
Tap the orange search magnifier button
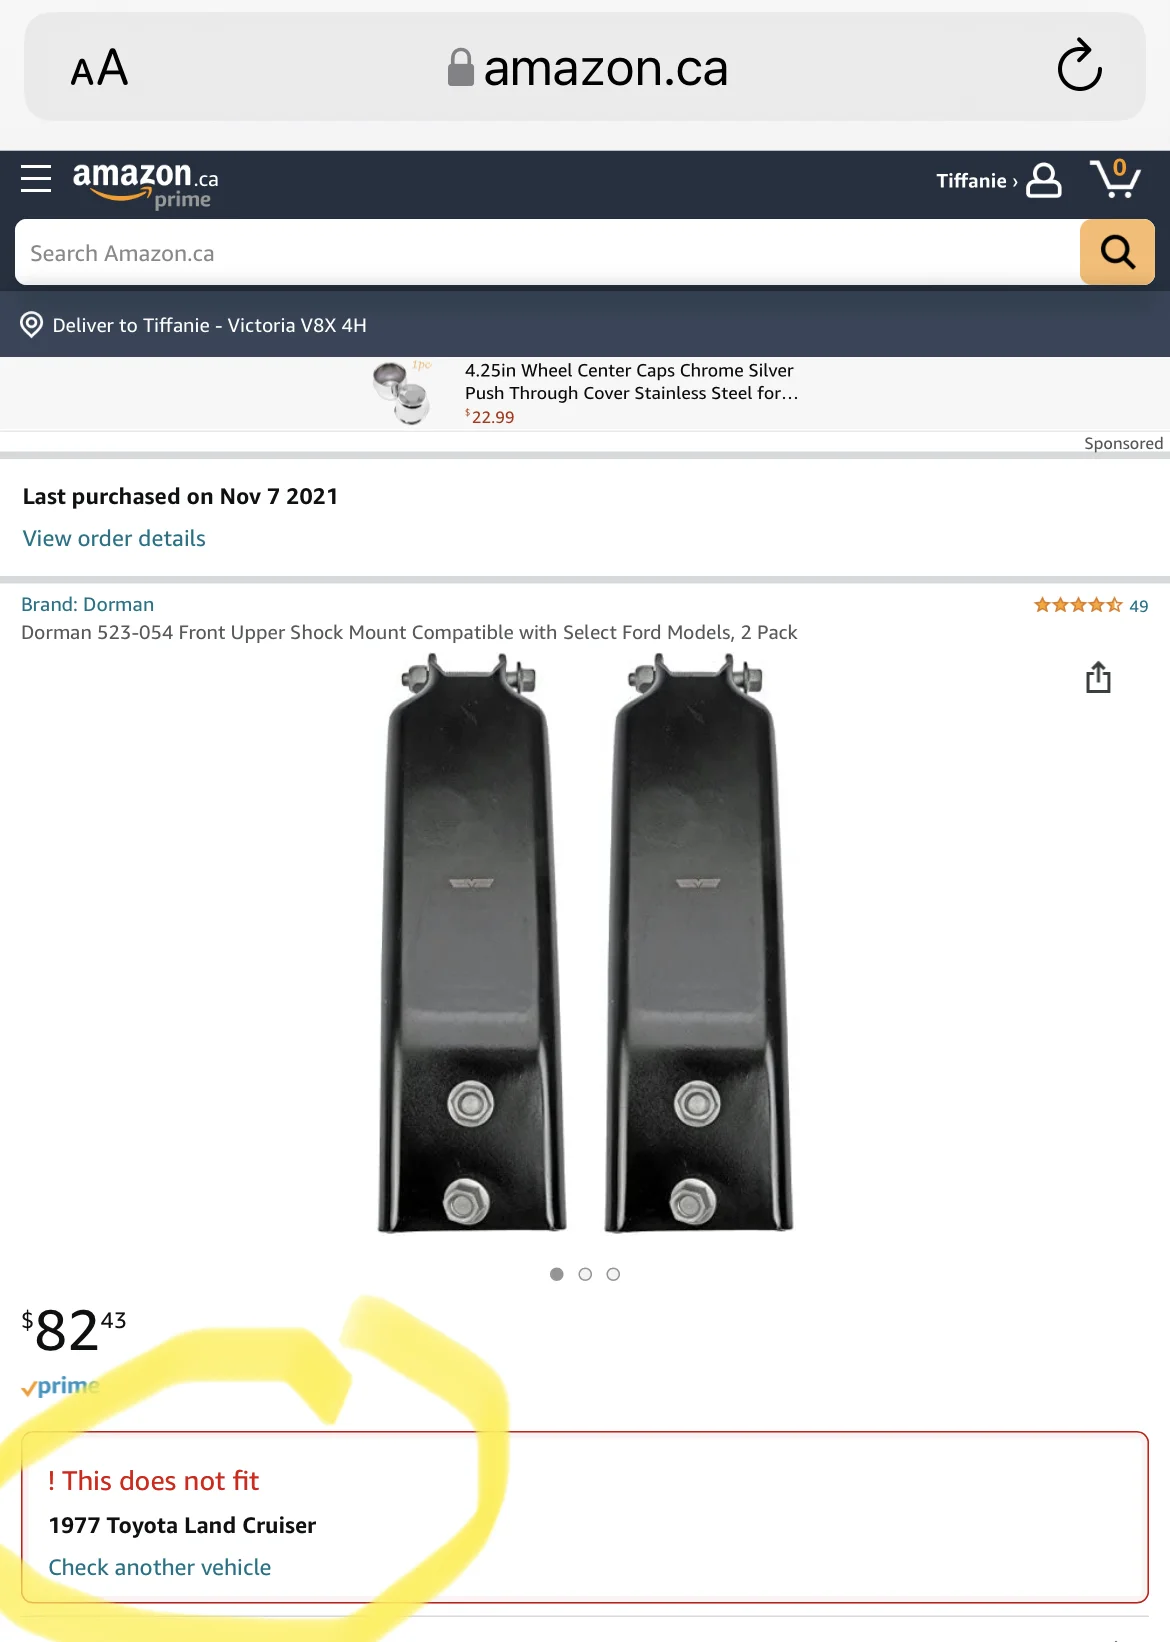1117,252
